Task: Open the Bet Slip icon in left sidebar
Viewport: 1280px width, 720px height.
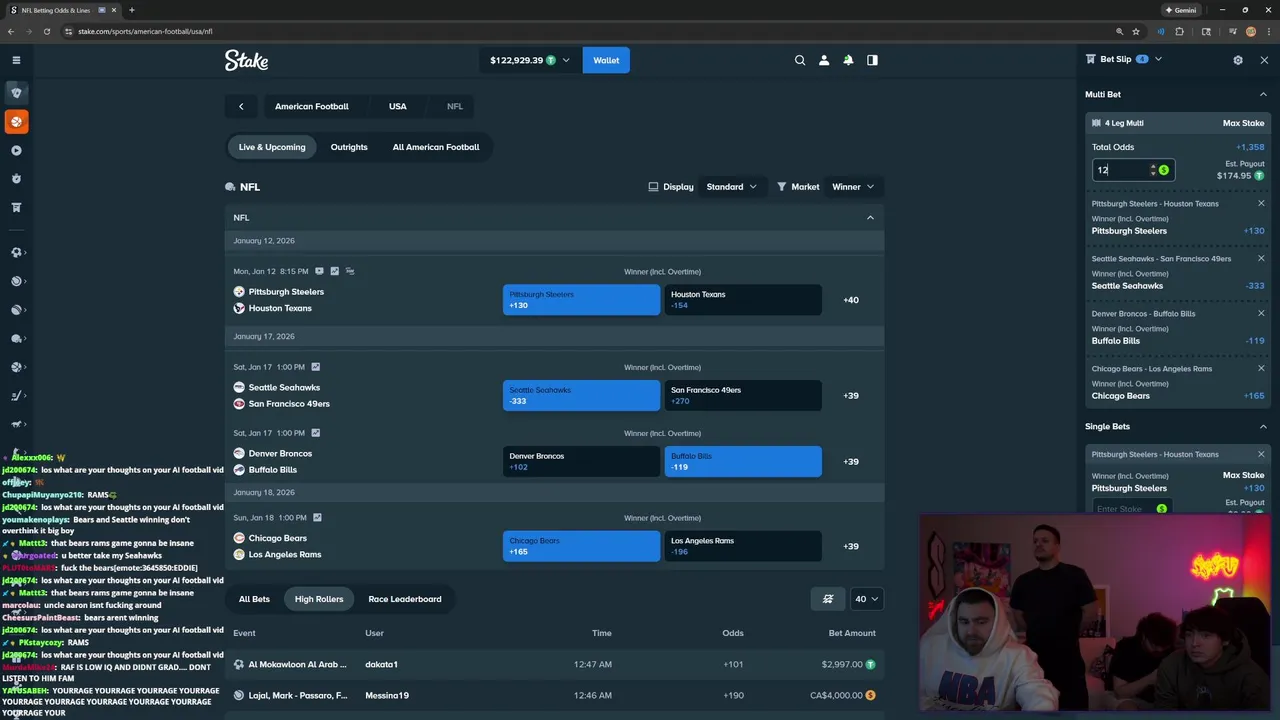Action: click(x=16, y=207)
